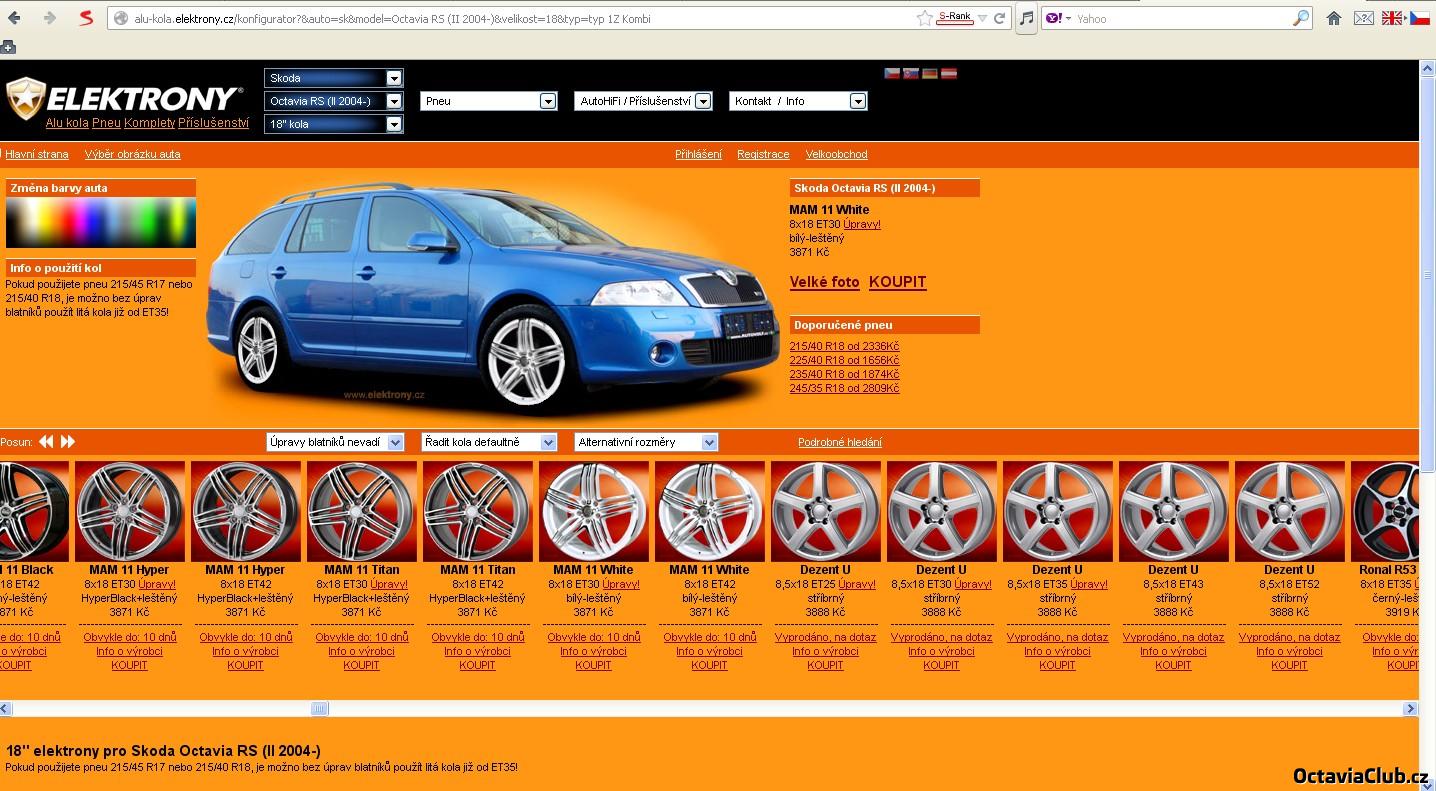Click the Registrace link
This screenshot has height=791, width=1436.
(763, 154)
